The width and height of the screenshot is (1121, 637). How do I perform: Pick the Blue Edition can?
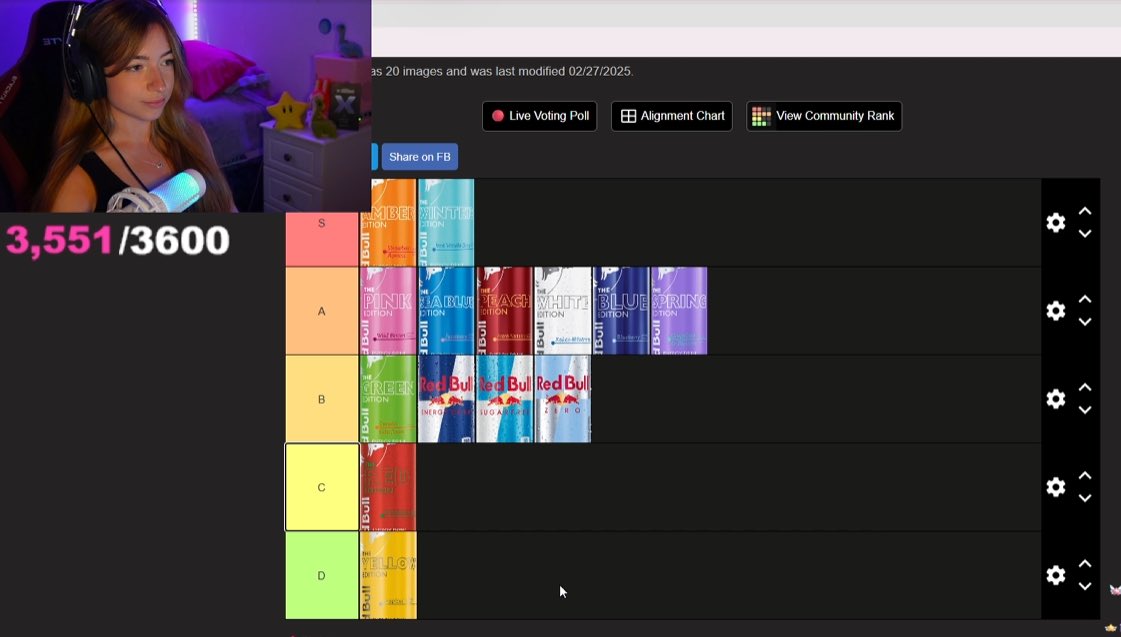tap(621, 311)
